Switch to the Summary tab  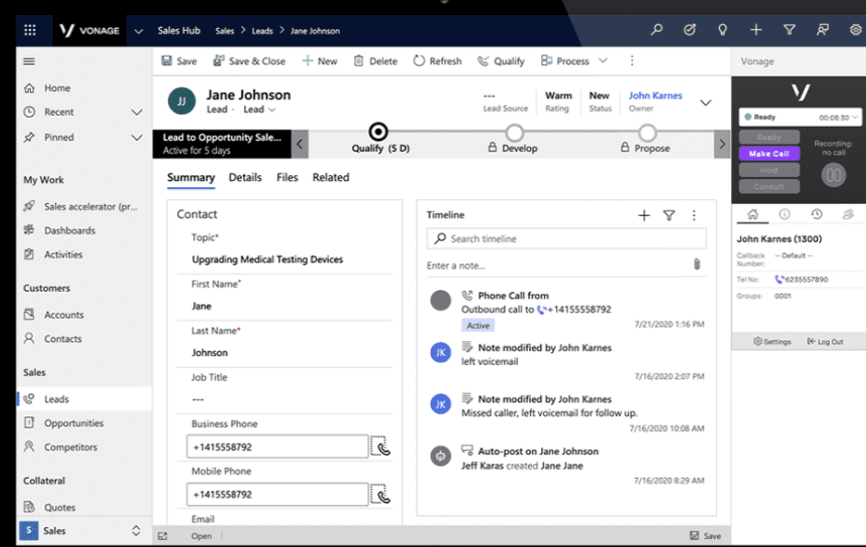pyautogui.click(x=191, y=177)
